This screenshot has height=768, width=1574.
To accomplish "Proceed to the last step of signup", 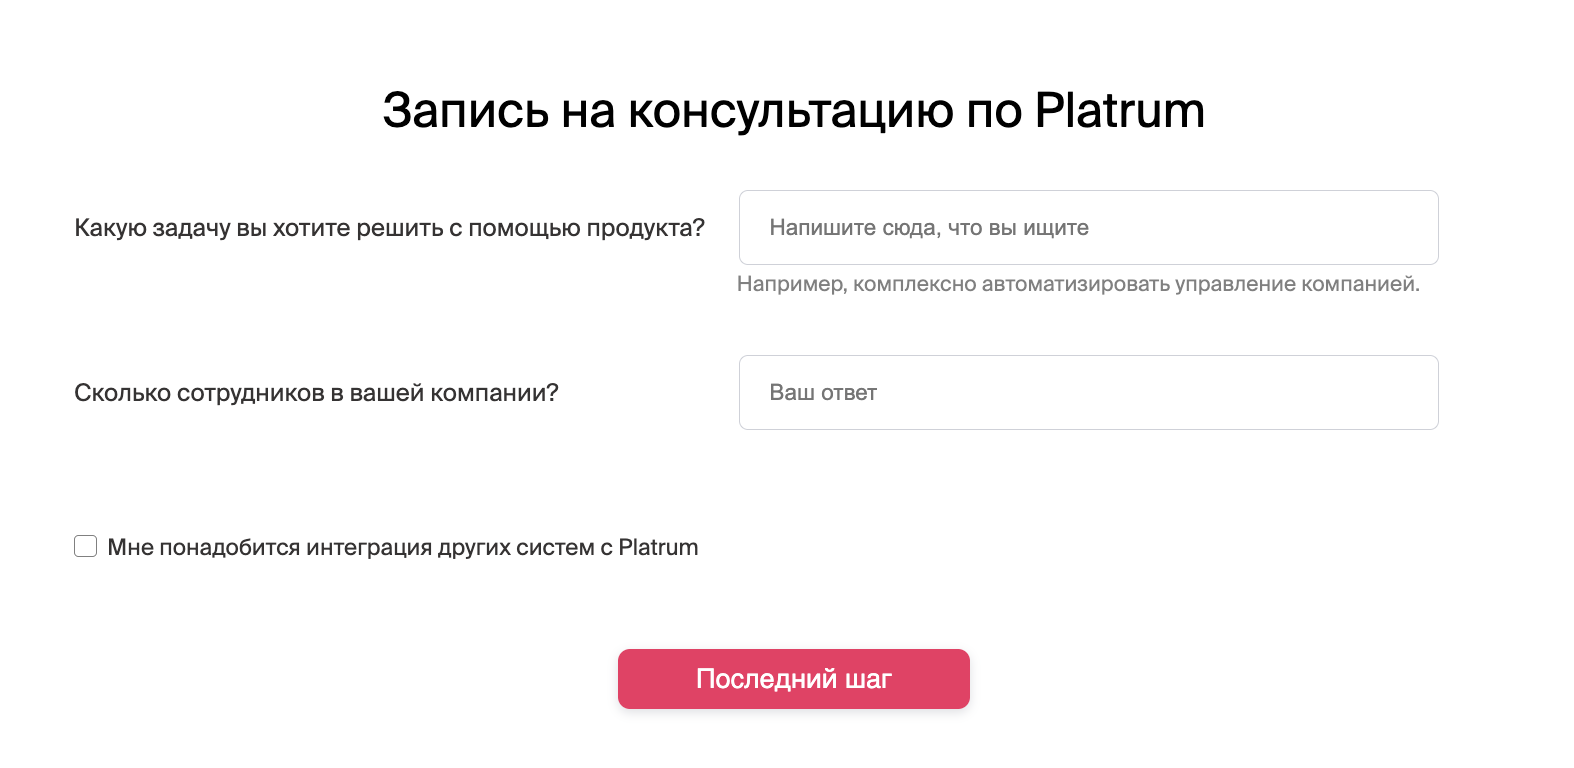I will [793, 678].
